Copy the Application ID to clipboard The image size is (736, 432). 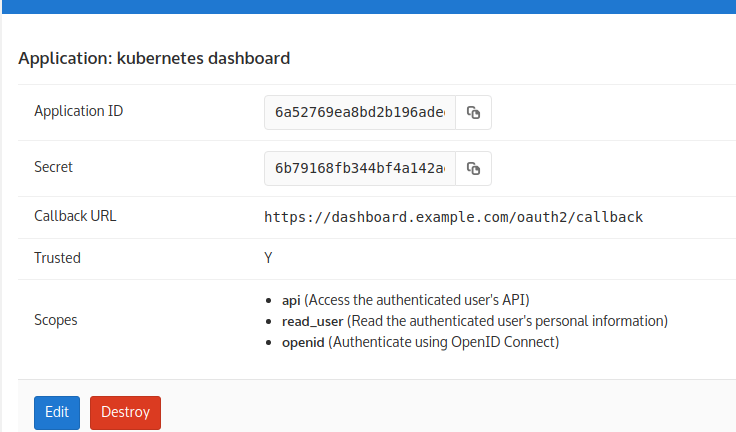(473, 113)
